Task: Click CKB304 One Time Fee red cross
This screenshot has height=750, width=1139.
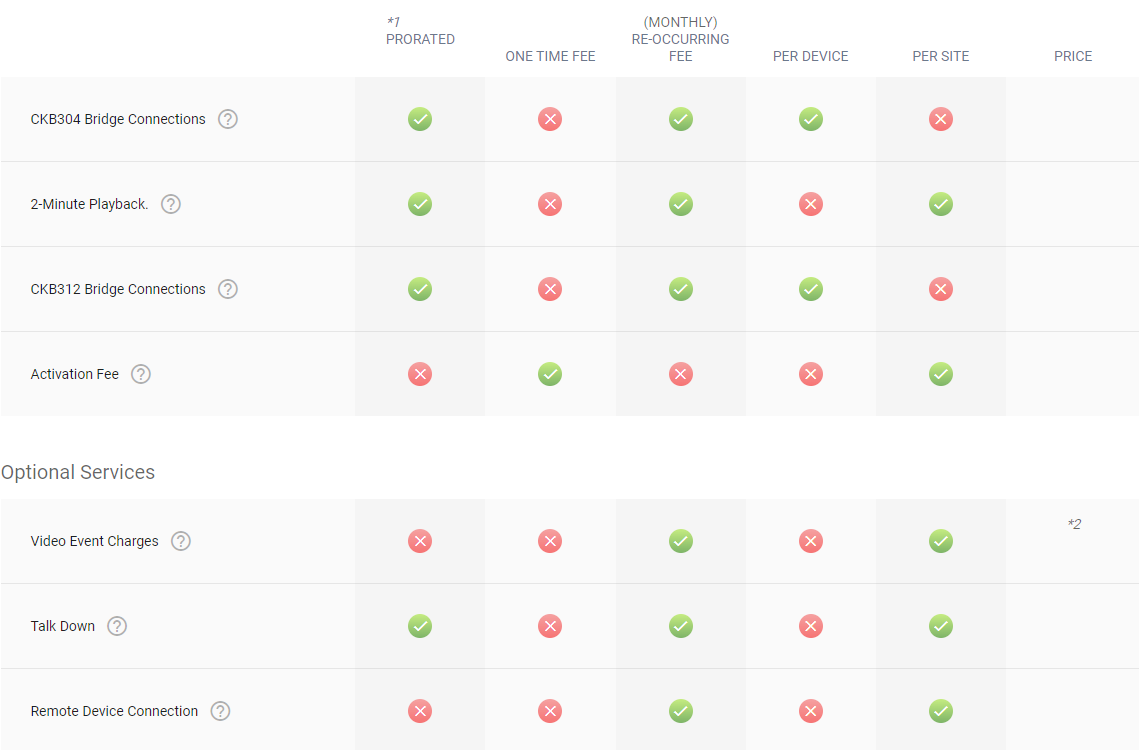Action: pos(550,119)
